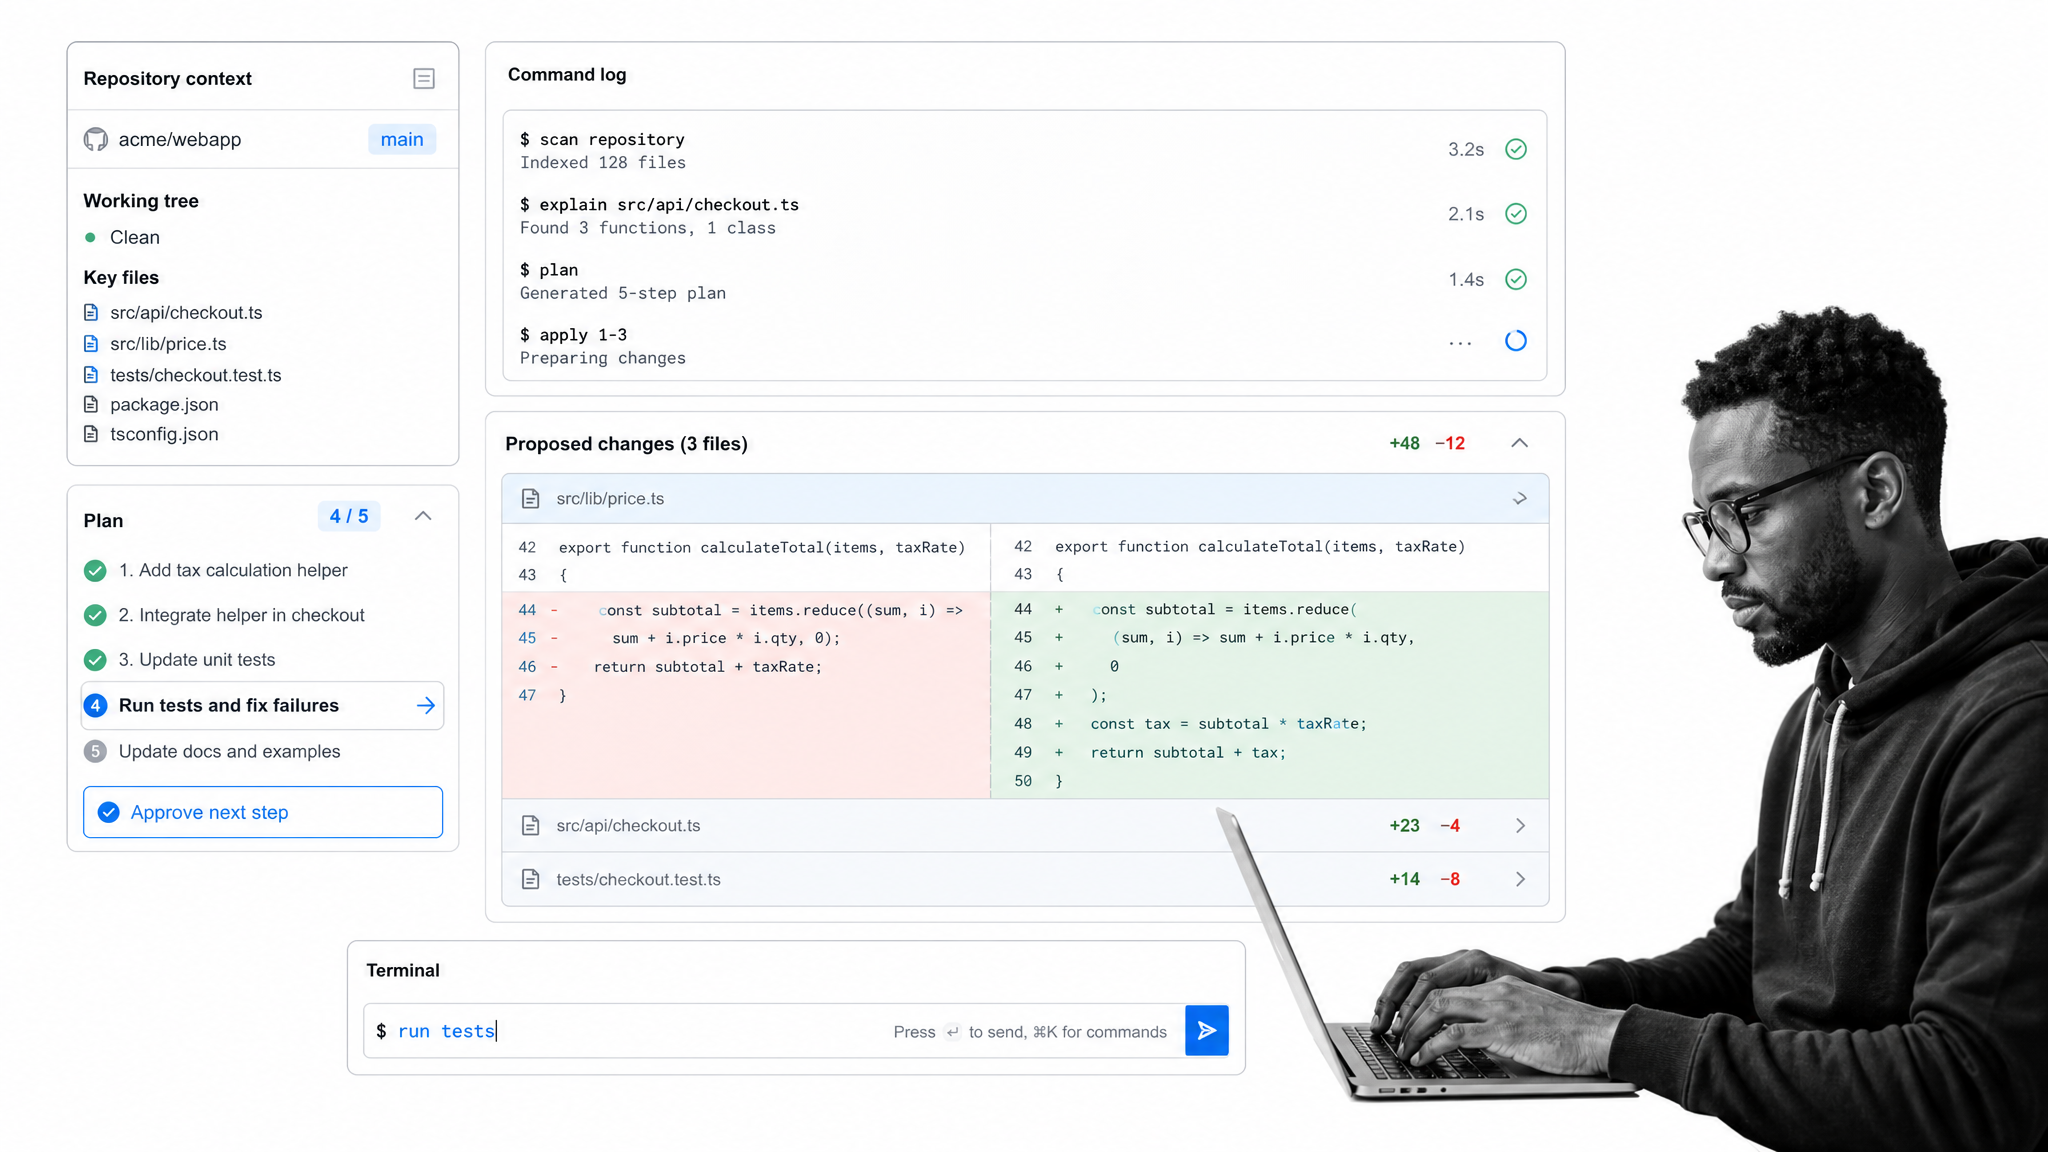
Task: Select the main branch badge
Action: click(402, 139)
